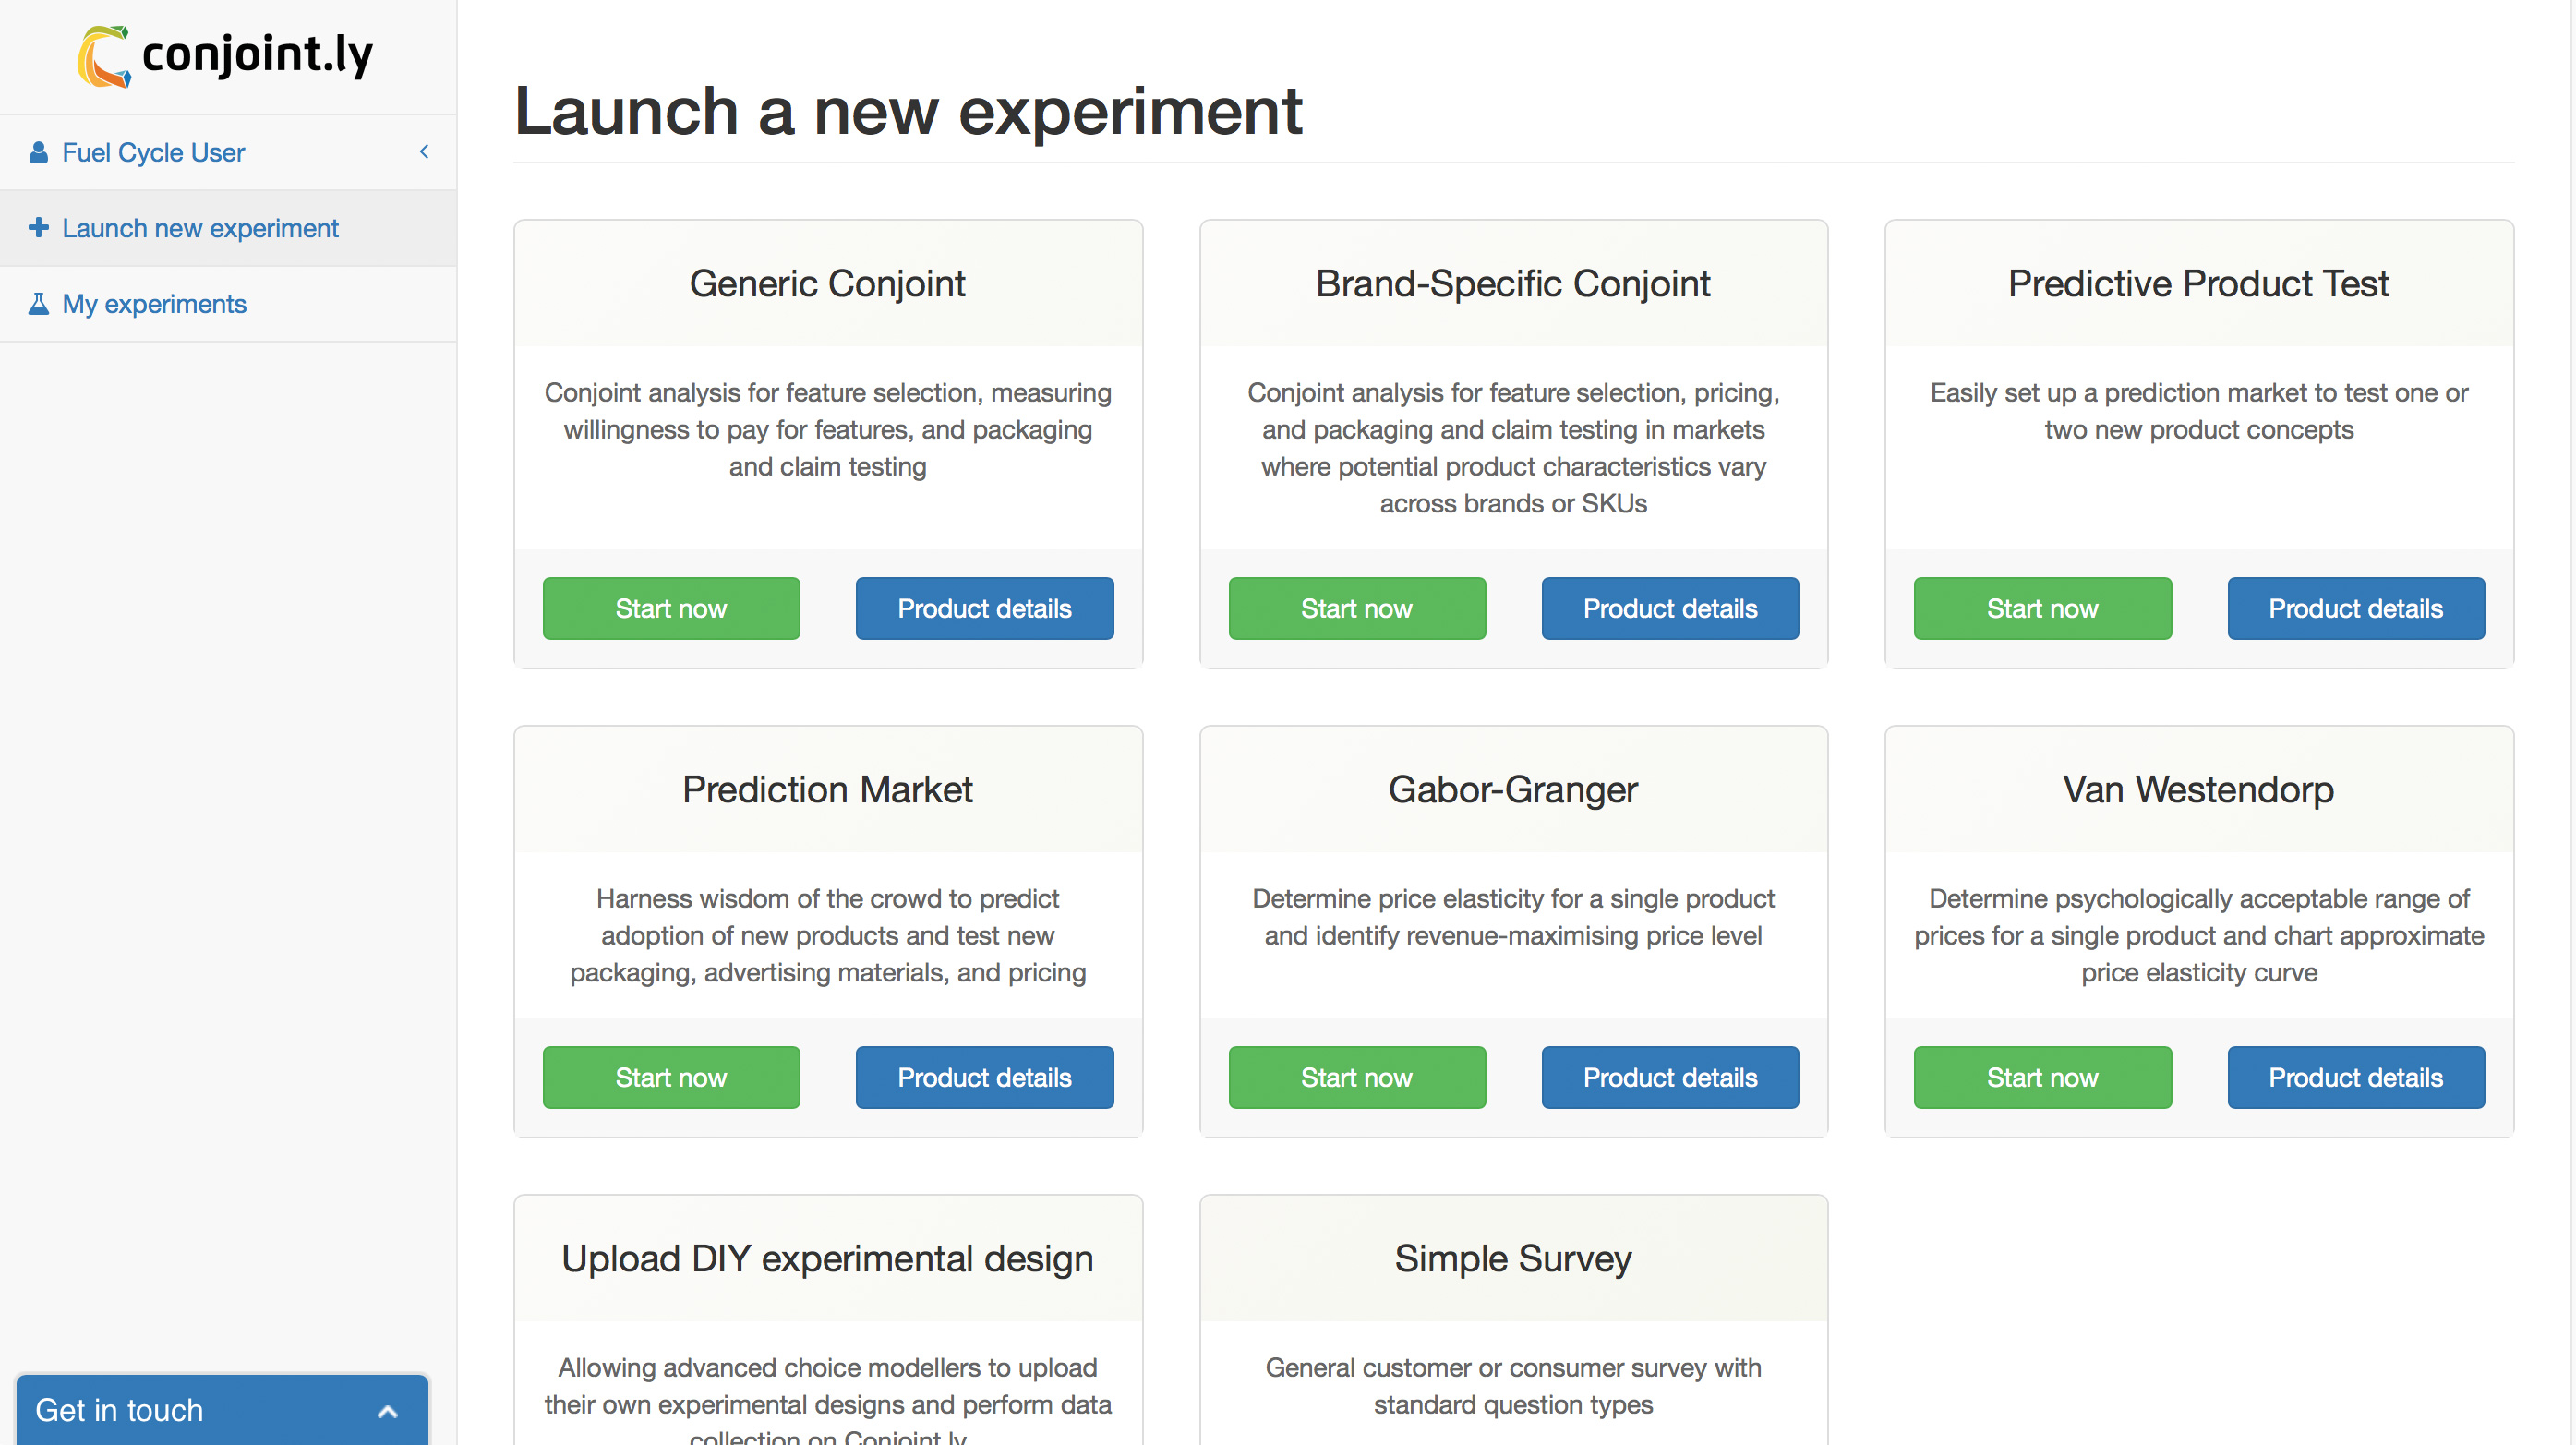Start now on Gabor-Granger
The width and height of the screenshot is (2576, 1445).
click(x=1356, y=1077)
